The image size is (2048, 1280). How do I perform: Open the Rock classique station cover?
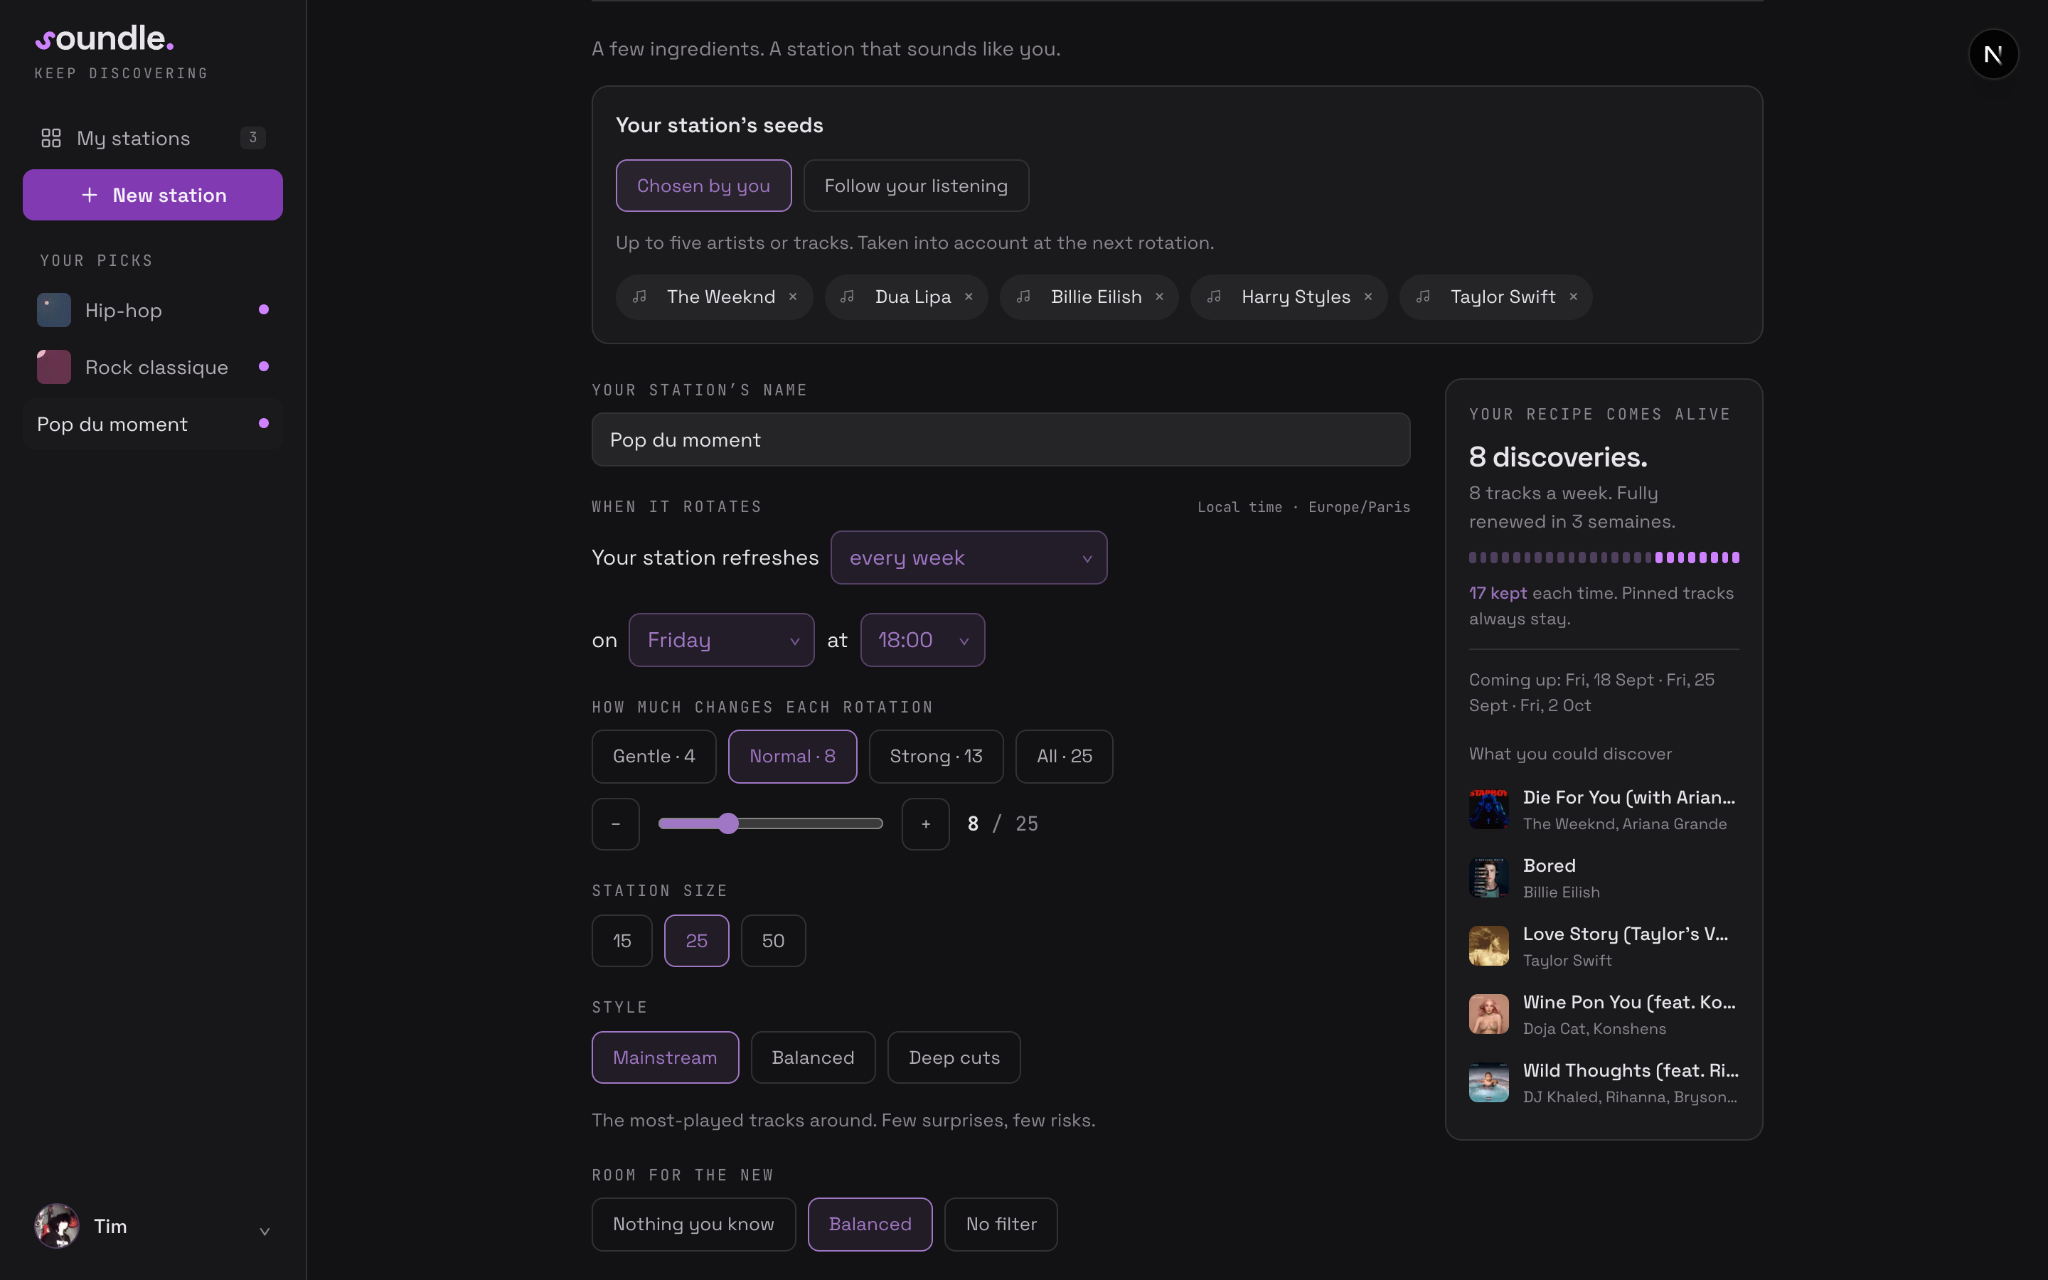(x=54, y=367)
